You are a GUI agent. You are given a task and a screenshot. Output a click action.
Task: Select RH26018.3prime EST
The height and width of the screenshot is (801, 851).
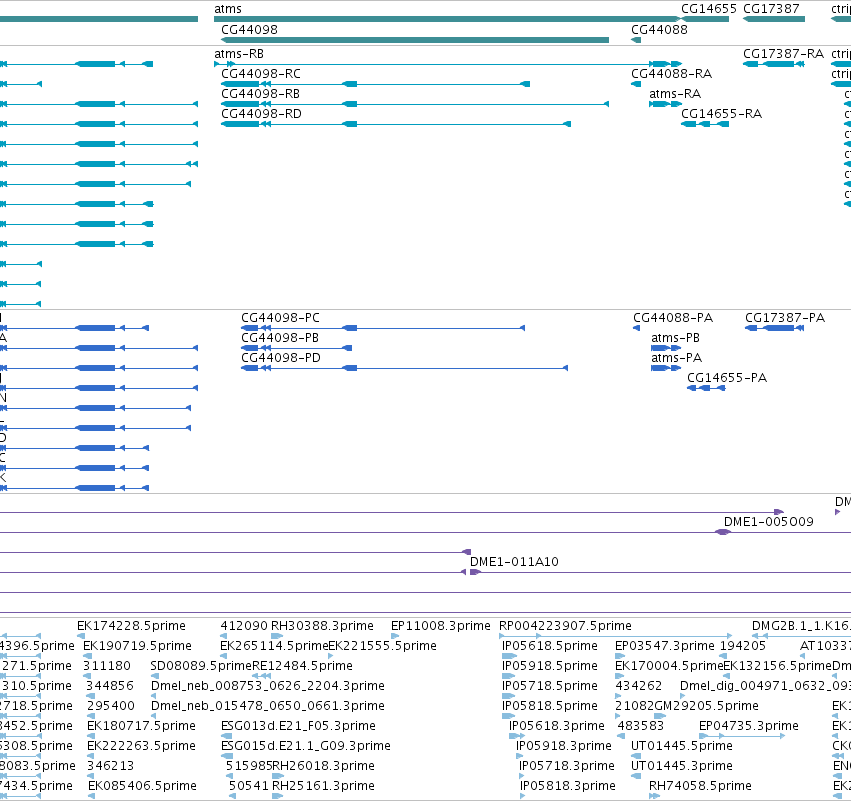(323, 766)
